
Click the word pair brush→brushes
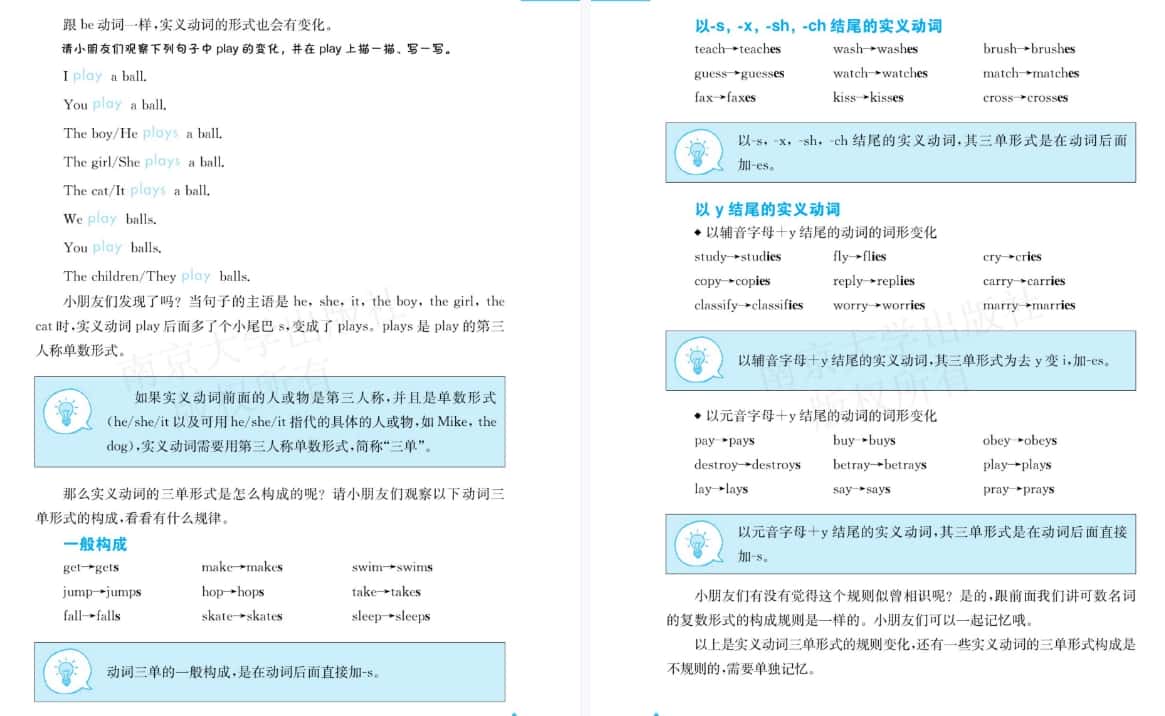point(1029,49)
